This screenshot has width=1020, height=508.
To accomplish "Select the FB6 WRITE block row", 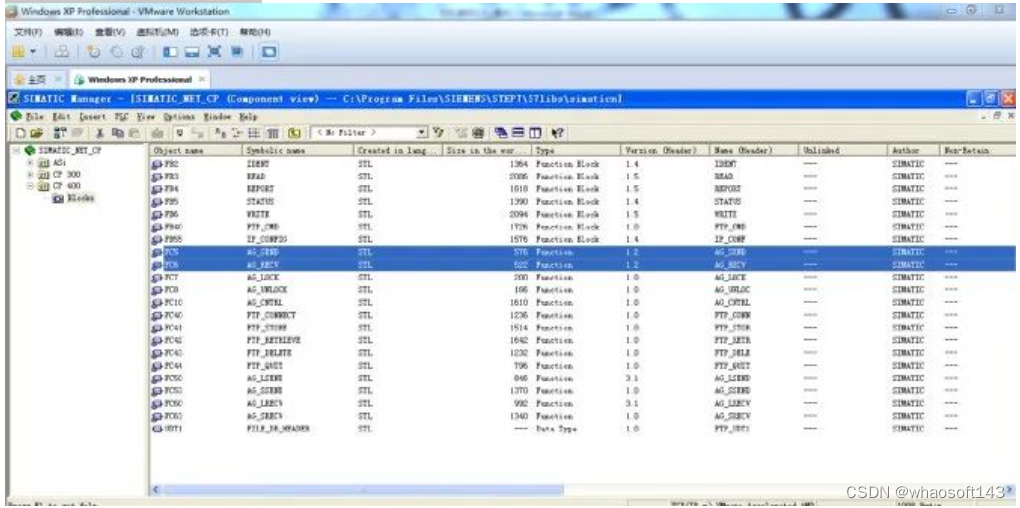I will (x=582, y=214).
